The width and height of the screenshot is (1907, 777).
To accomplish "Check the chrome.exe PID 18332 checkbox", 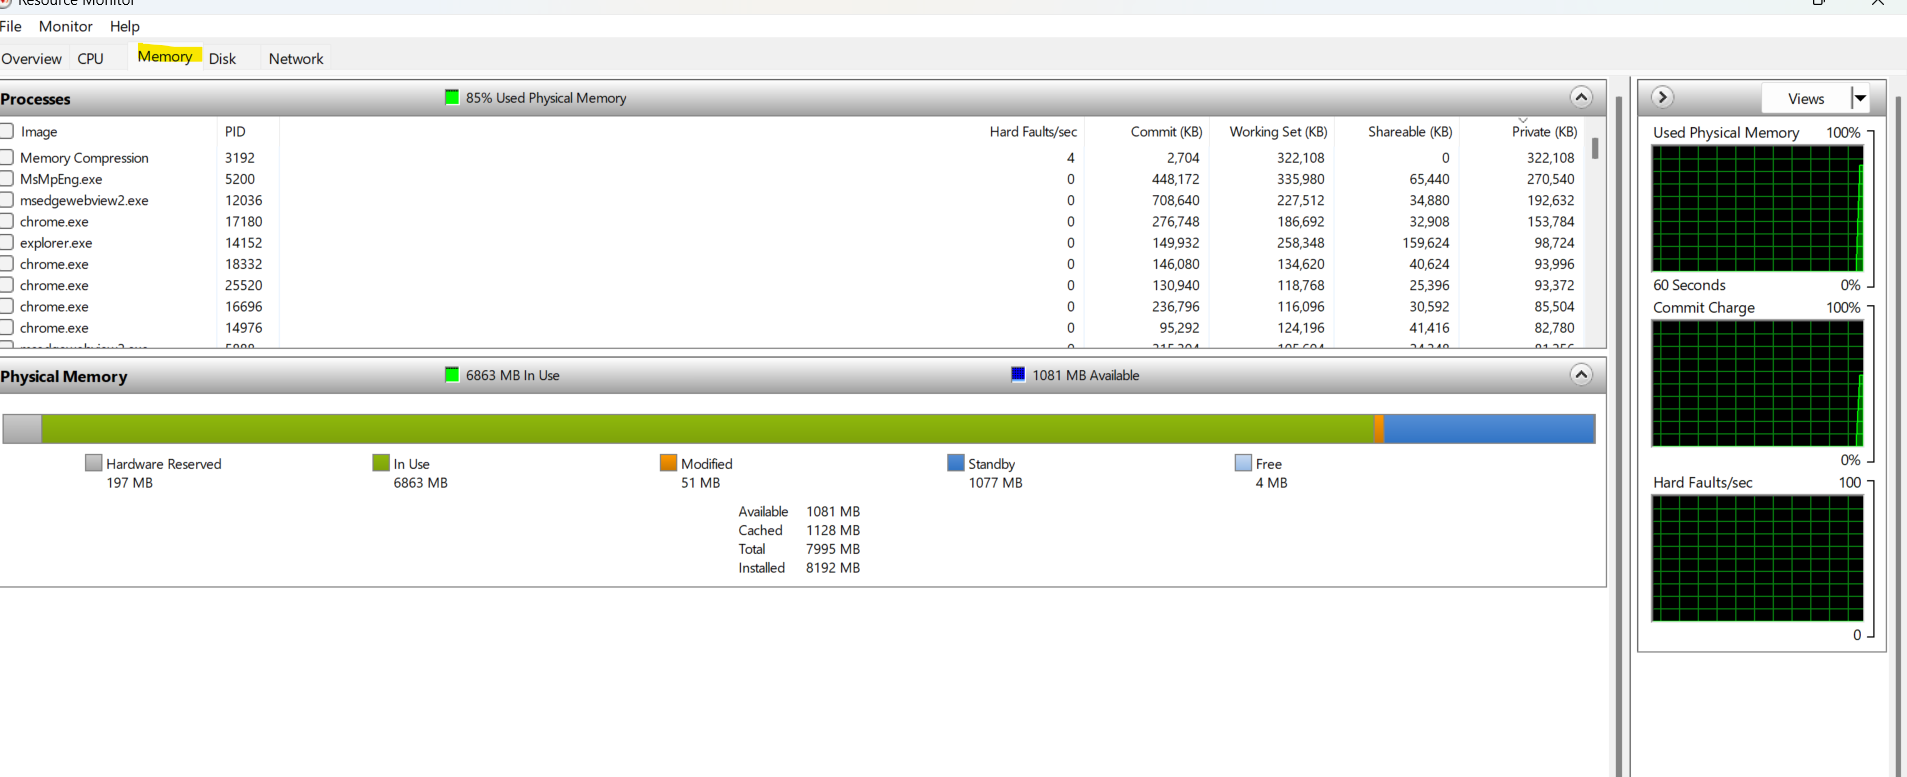I will [x=6, y=264].
